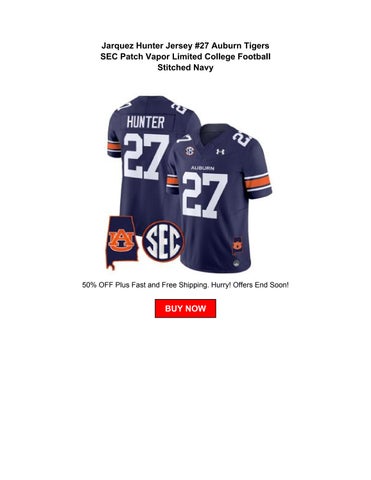This screenshot has width=371, height=480.
Task: Click the small AU logo near jersey hem
Action: coord(237,244)
